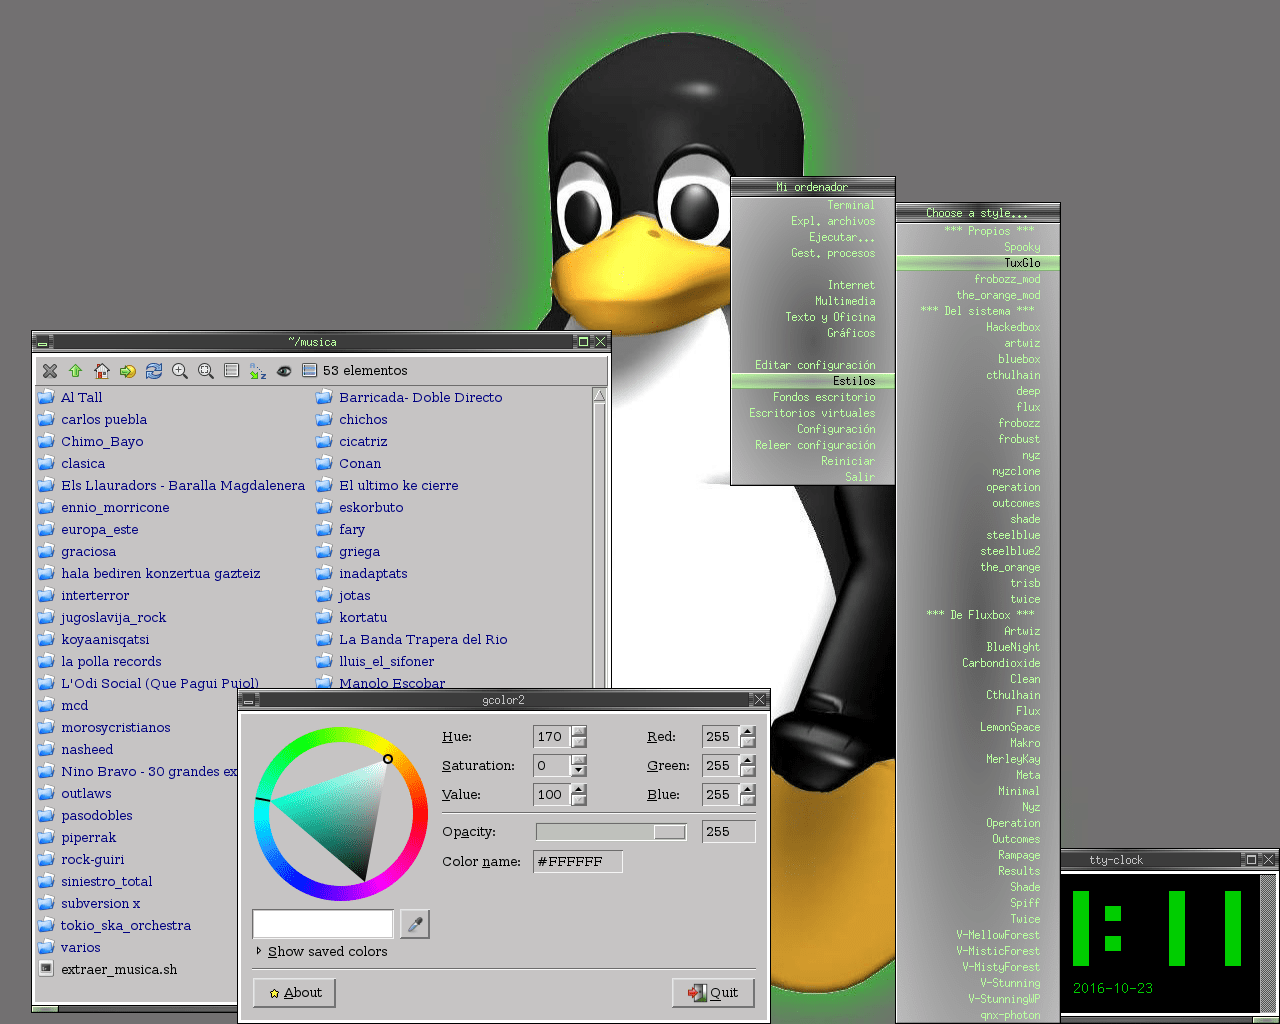This screenshot has width=1280, height=1024.
Task: Open the Estilos submenu entry
Action: click(813, 381)
